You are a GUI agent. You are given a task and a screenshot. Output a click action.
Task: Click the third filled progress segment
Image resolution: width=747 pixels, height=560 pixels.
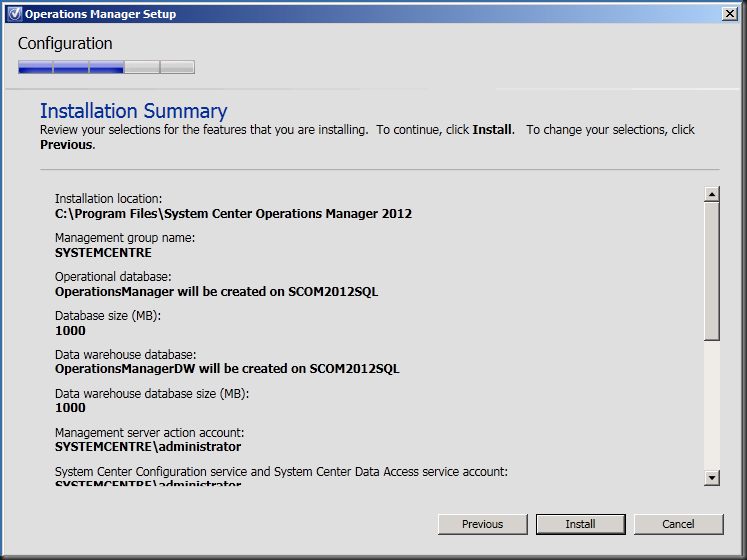(x=106, y=67)
